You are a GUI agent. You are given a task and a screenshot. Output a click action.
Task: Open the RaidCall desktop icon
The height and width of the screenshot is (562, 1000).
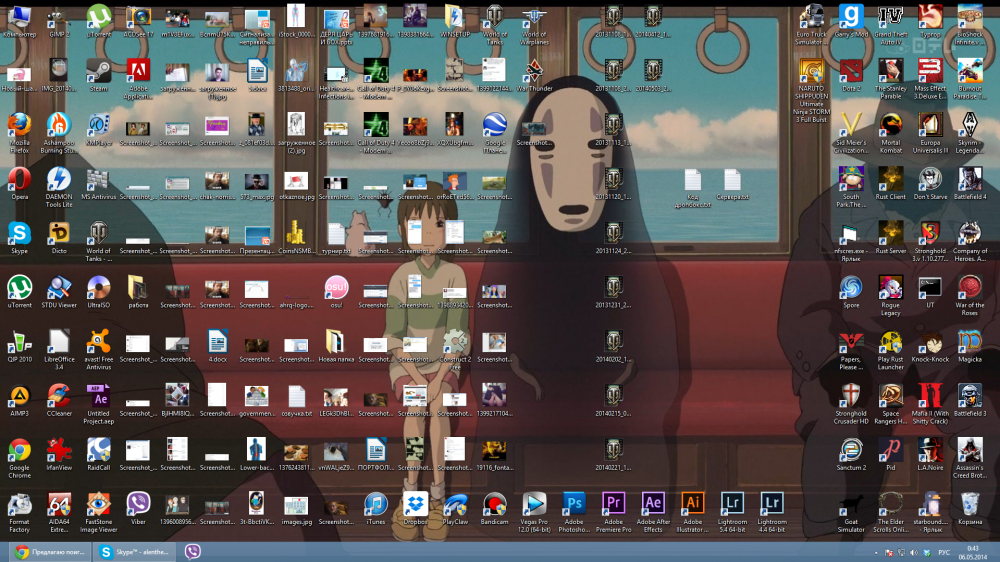(98, 455)
